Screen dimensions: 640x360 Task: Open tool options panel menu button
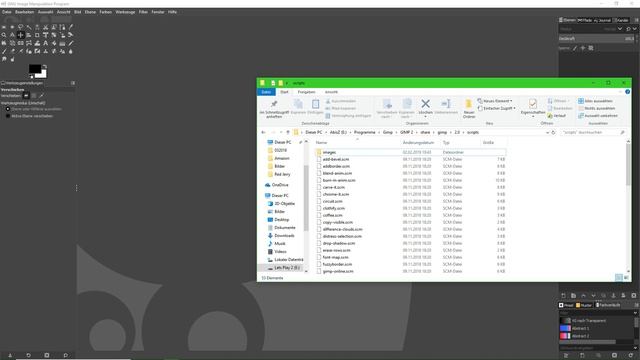pos(73,83)
